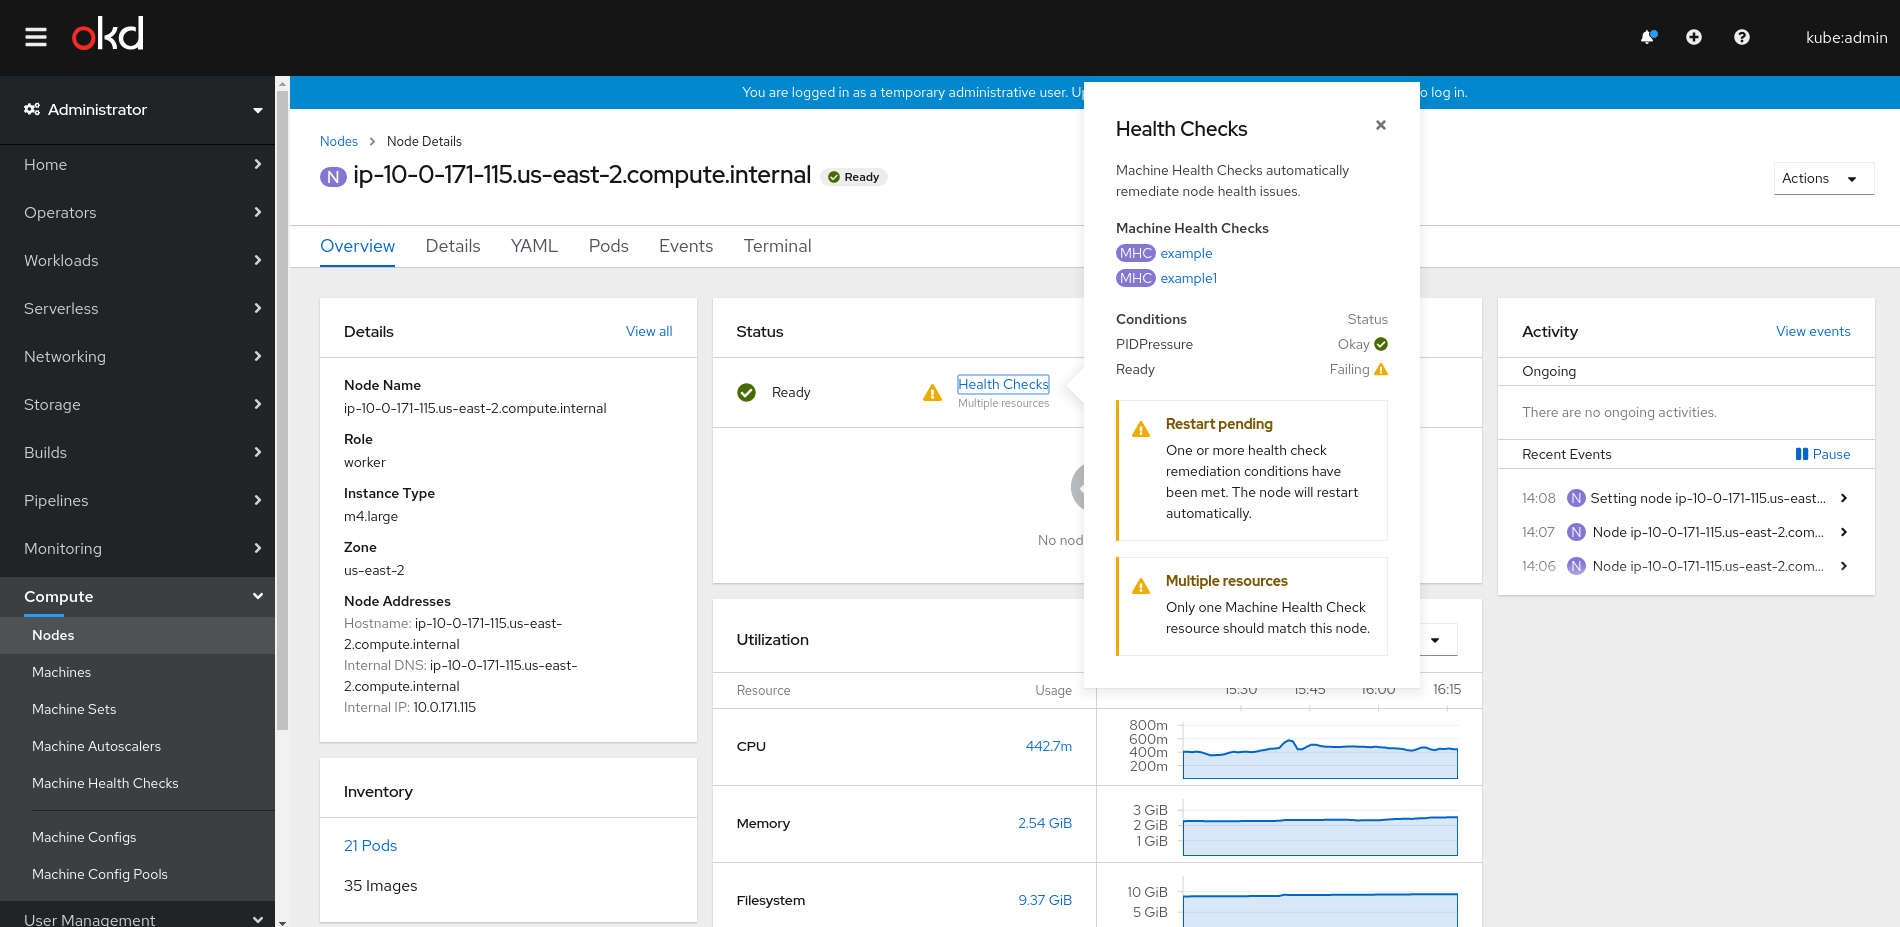
Task: Open Machine Config Pools in the sidebar
Action: click(x=137, y=875)
